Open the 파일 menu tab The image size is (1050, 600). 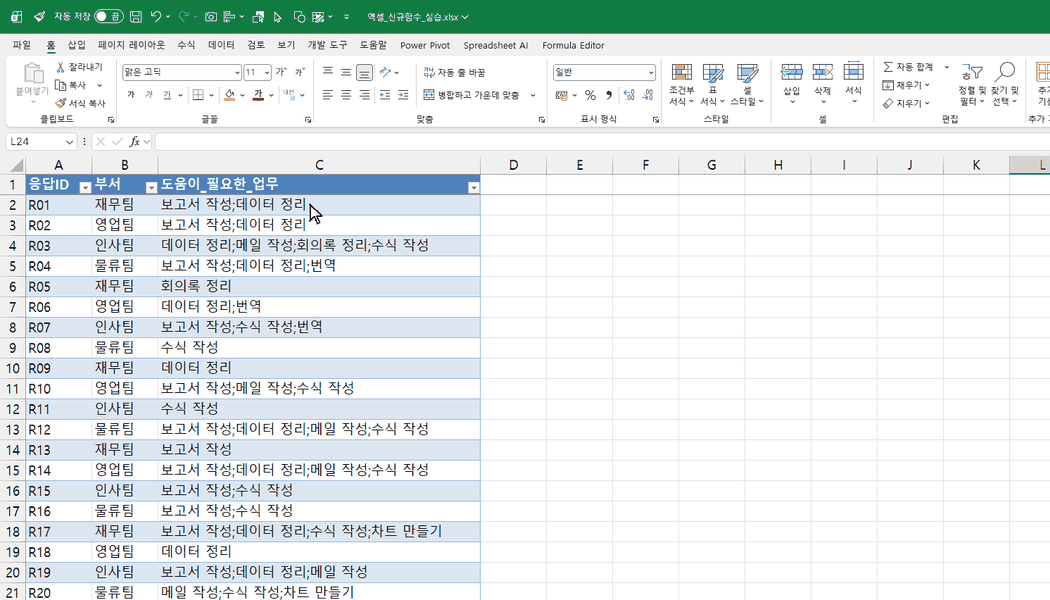pyautogui.click(x=21, y=45)
